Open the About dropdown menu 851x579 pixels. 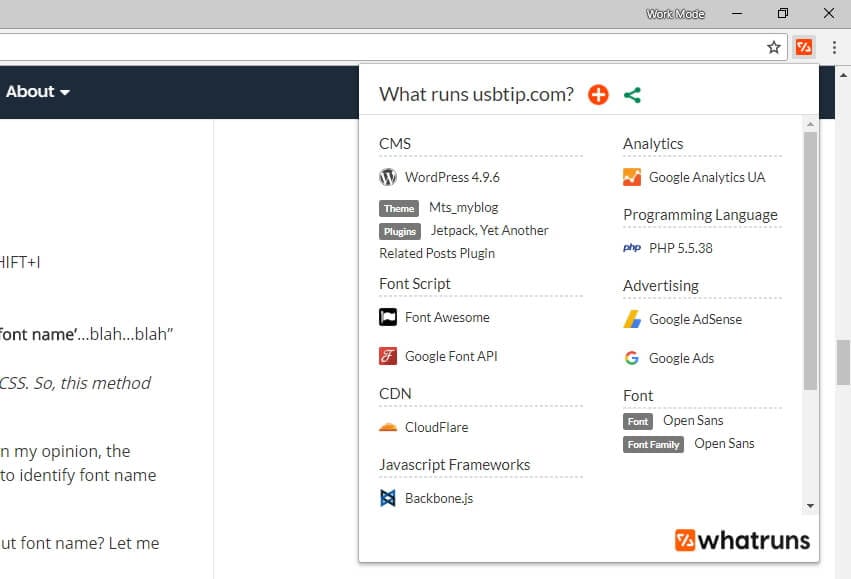point(37,92)
